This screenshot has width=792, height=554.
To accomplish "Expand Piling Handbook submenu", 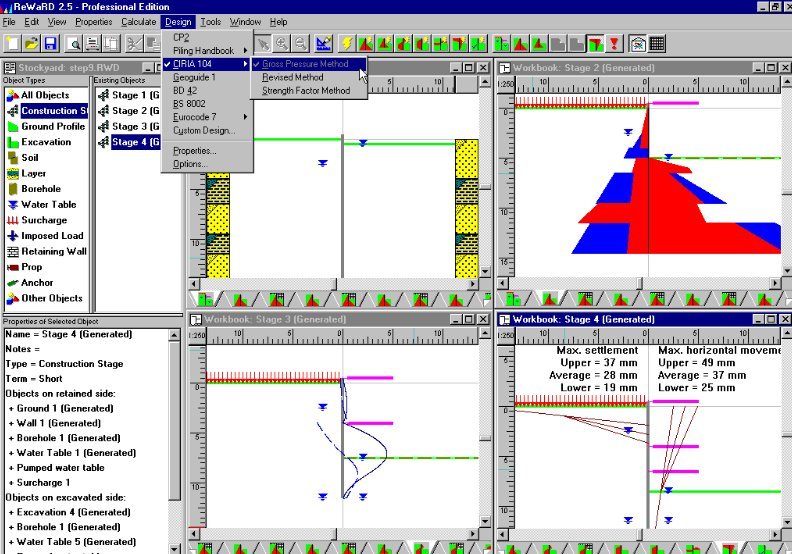I will (x=207, y=51).
